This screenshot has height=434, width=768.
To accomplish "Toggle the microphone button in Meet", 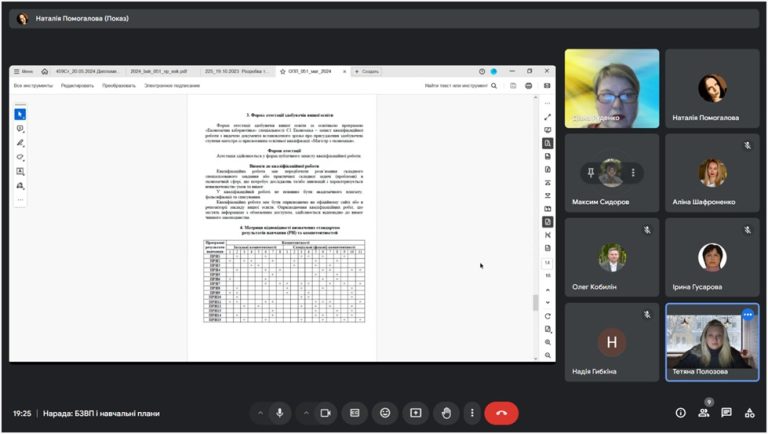I will [280, 413].
